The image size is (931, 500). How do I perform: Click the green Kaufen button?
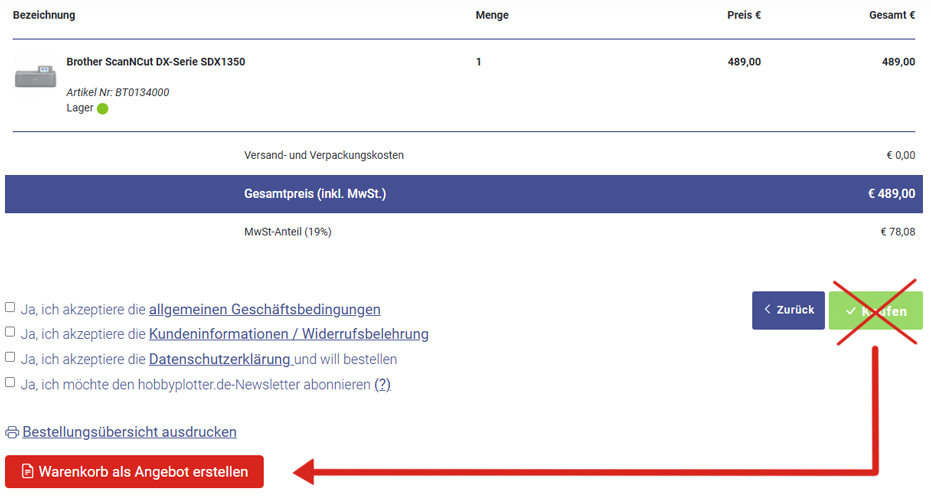[x=876, y=311]
